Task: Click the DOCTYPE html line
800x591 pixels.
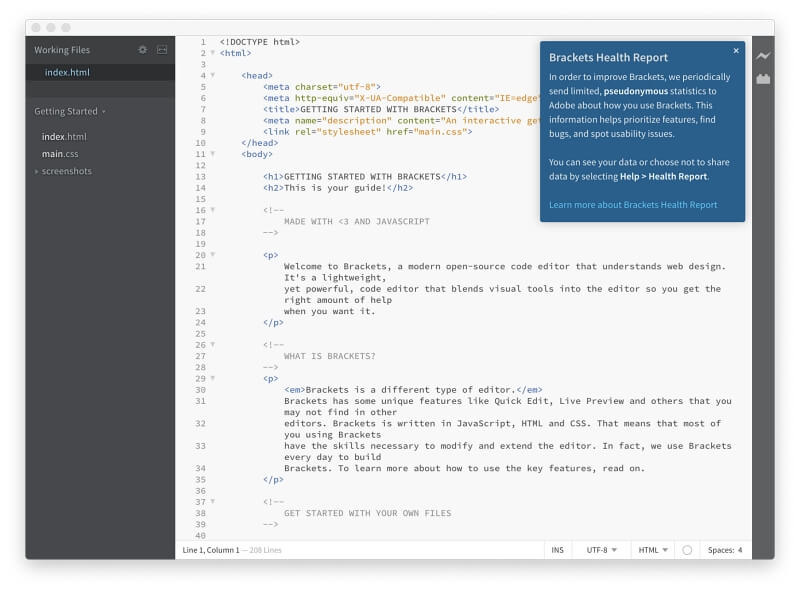Action: [260, 42]
